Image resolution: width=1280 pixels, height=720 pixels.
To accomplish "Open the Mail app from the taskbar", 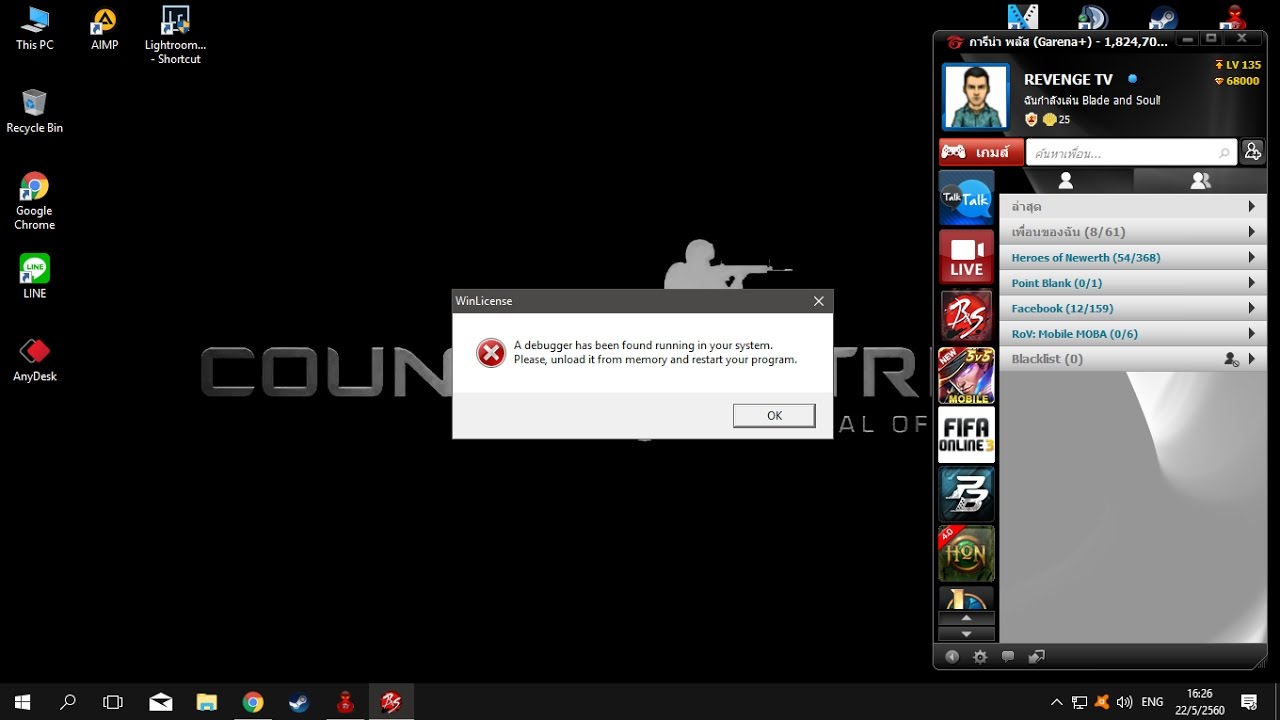I will click(x=161, y=702).
